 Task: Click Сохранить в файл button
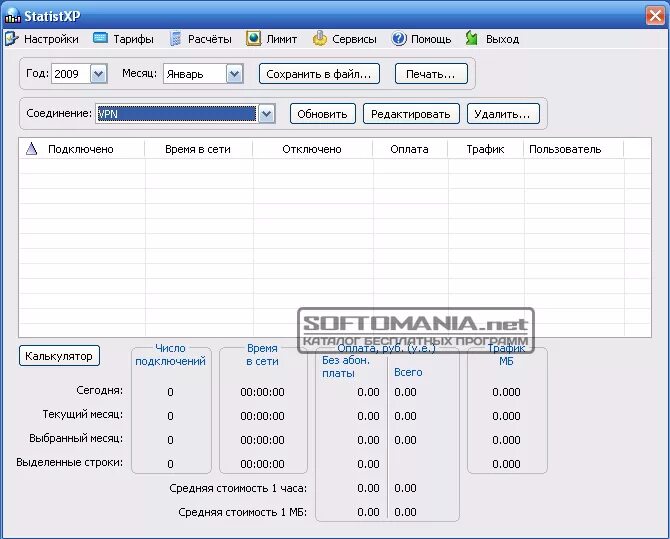(x=319, y=74)
